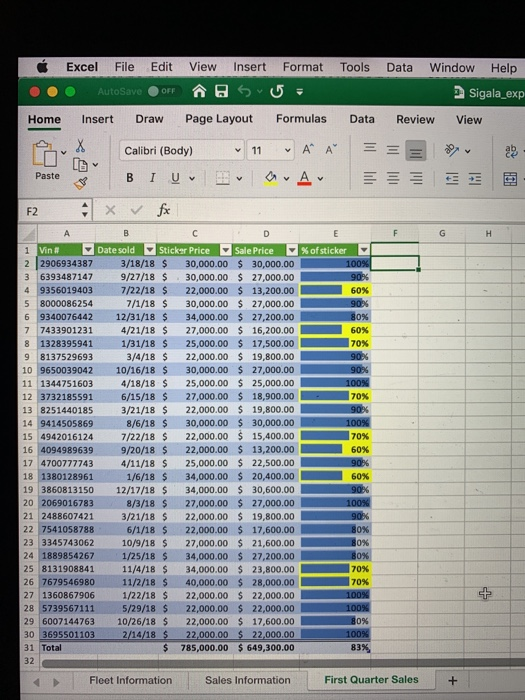Image resolution: width=525 pixels, height=700 pixels.
Task: Align text to the middle
Action: 393,150
